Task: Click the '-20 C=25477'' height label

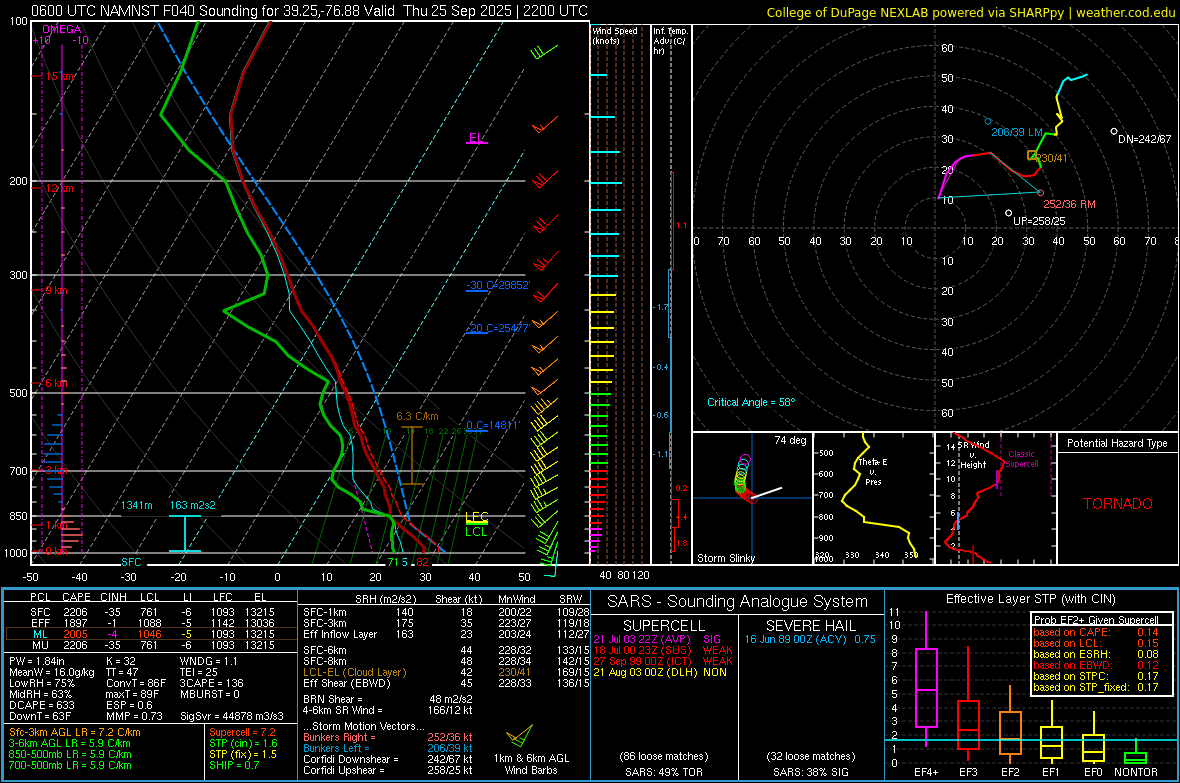Action: 498,328
